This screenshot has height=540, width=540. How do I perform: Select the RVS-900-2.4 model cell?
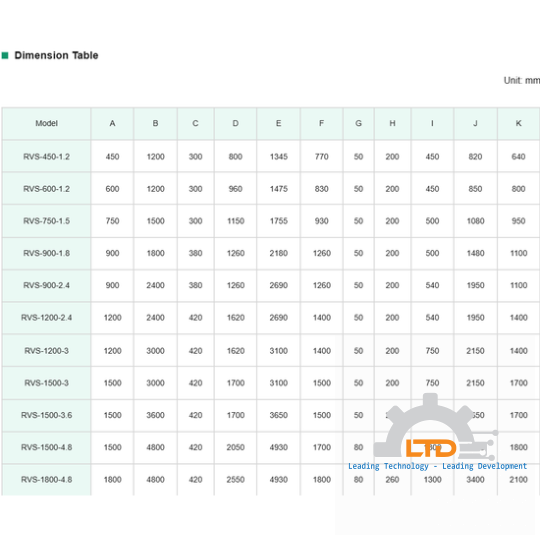(46, 285)
